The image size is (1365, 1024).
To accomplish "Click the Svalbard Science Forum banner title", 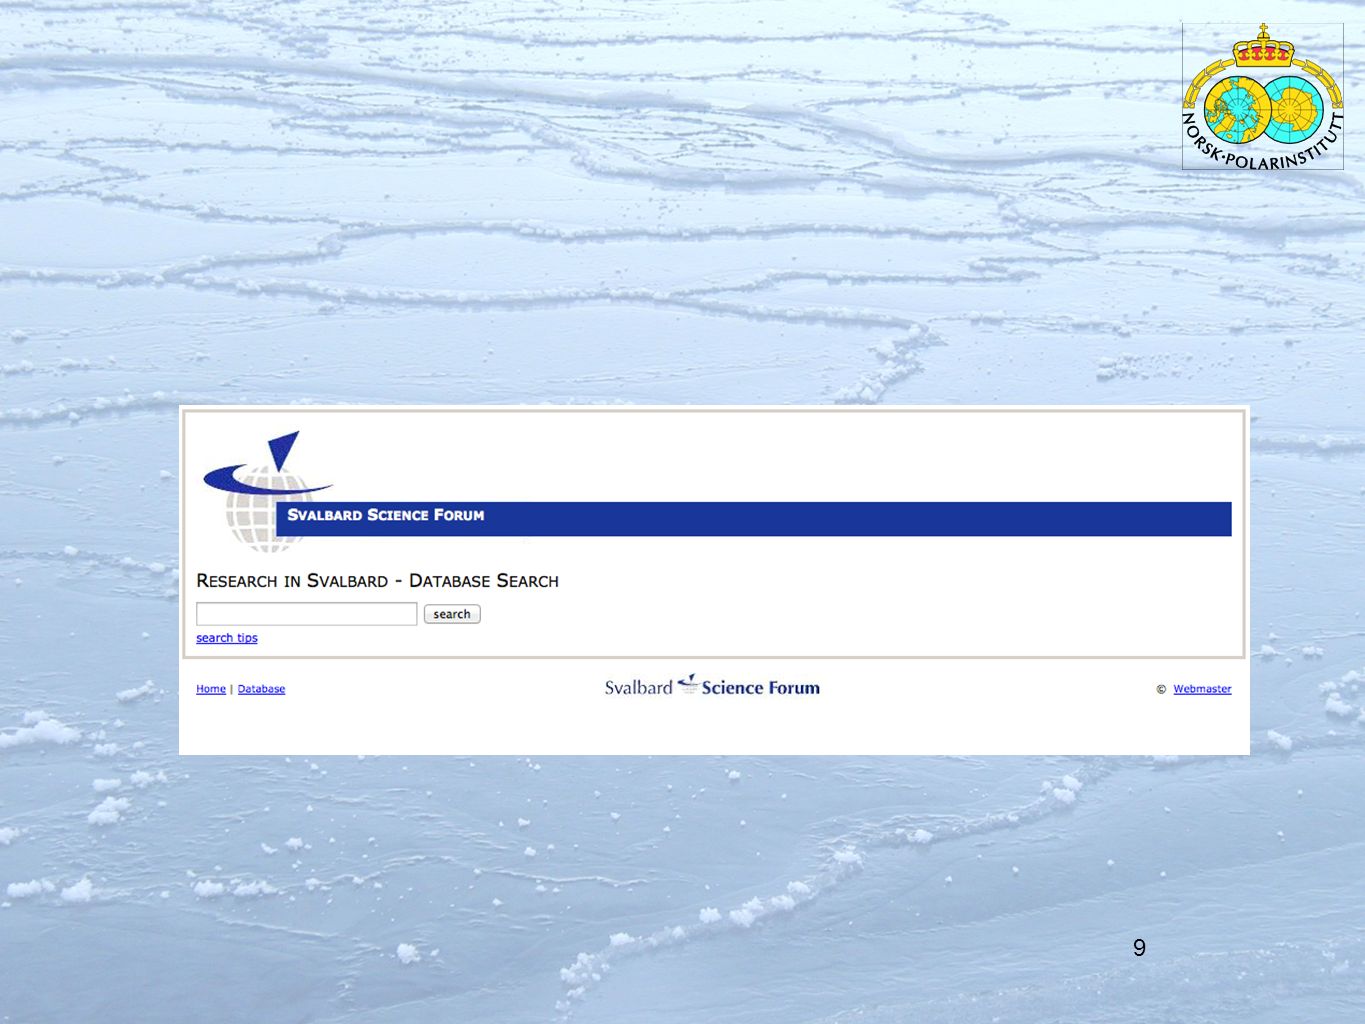I will click(386, 515).
